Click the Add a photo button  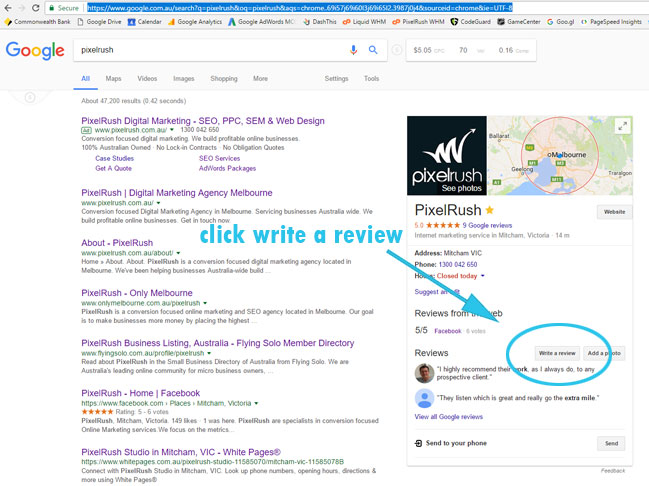(x=604, y=353)
